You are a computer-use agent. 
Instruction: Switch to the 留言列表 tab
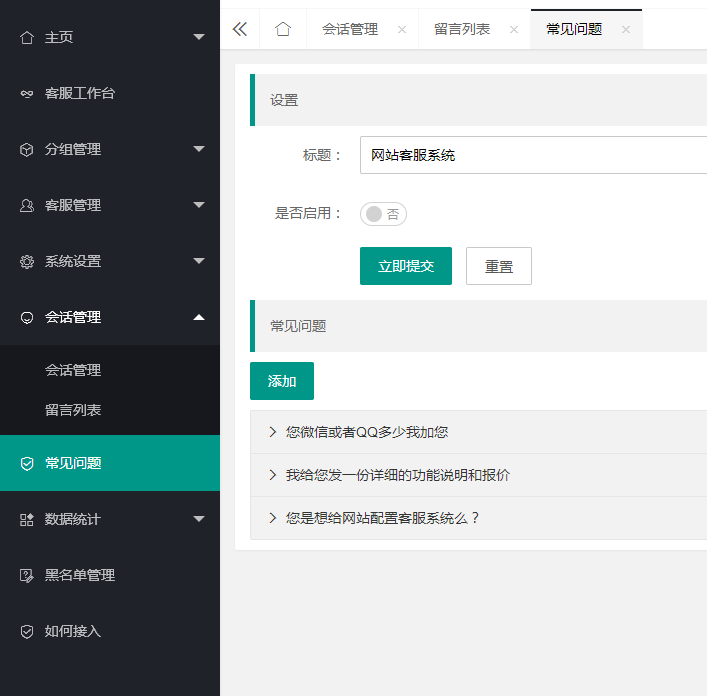tap(462, 30)
